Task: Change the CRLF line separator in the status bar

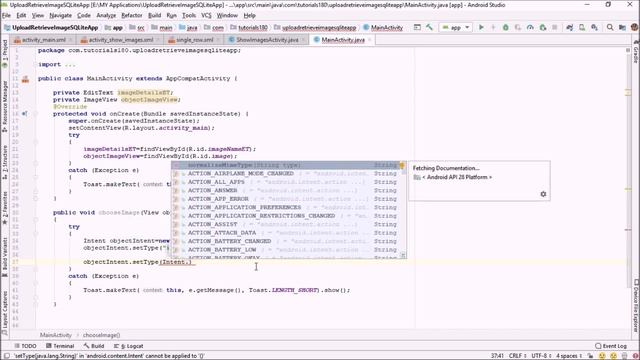Action: coord(517,356)
